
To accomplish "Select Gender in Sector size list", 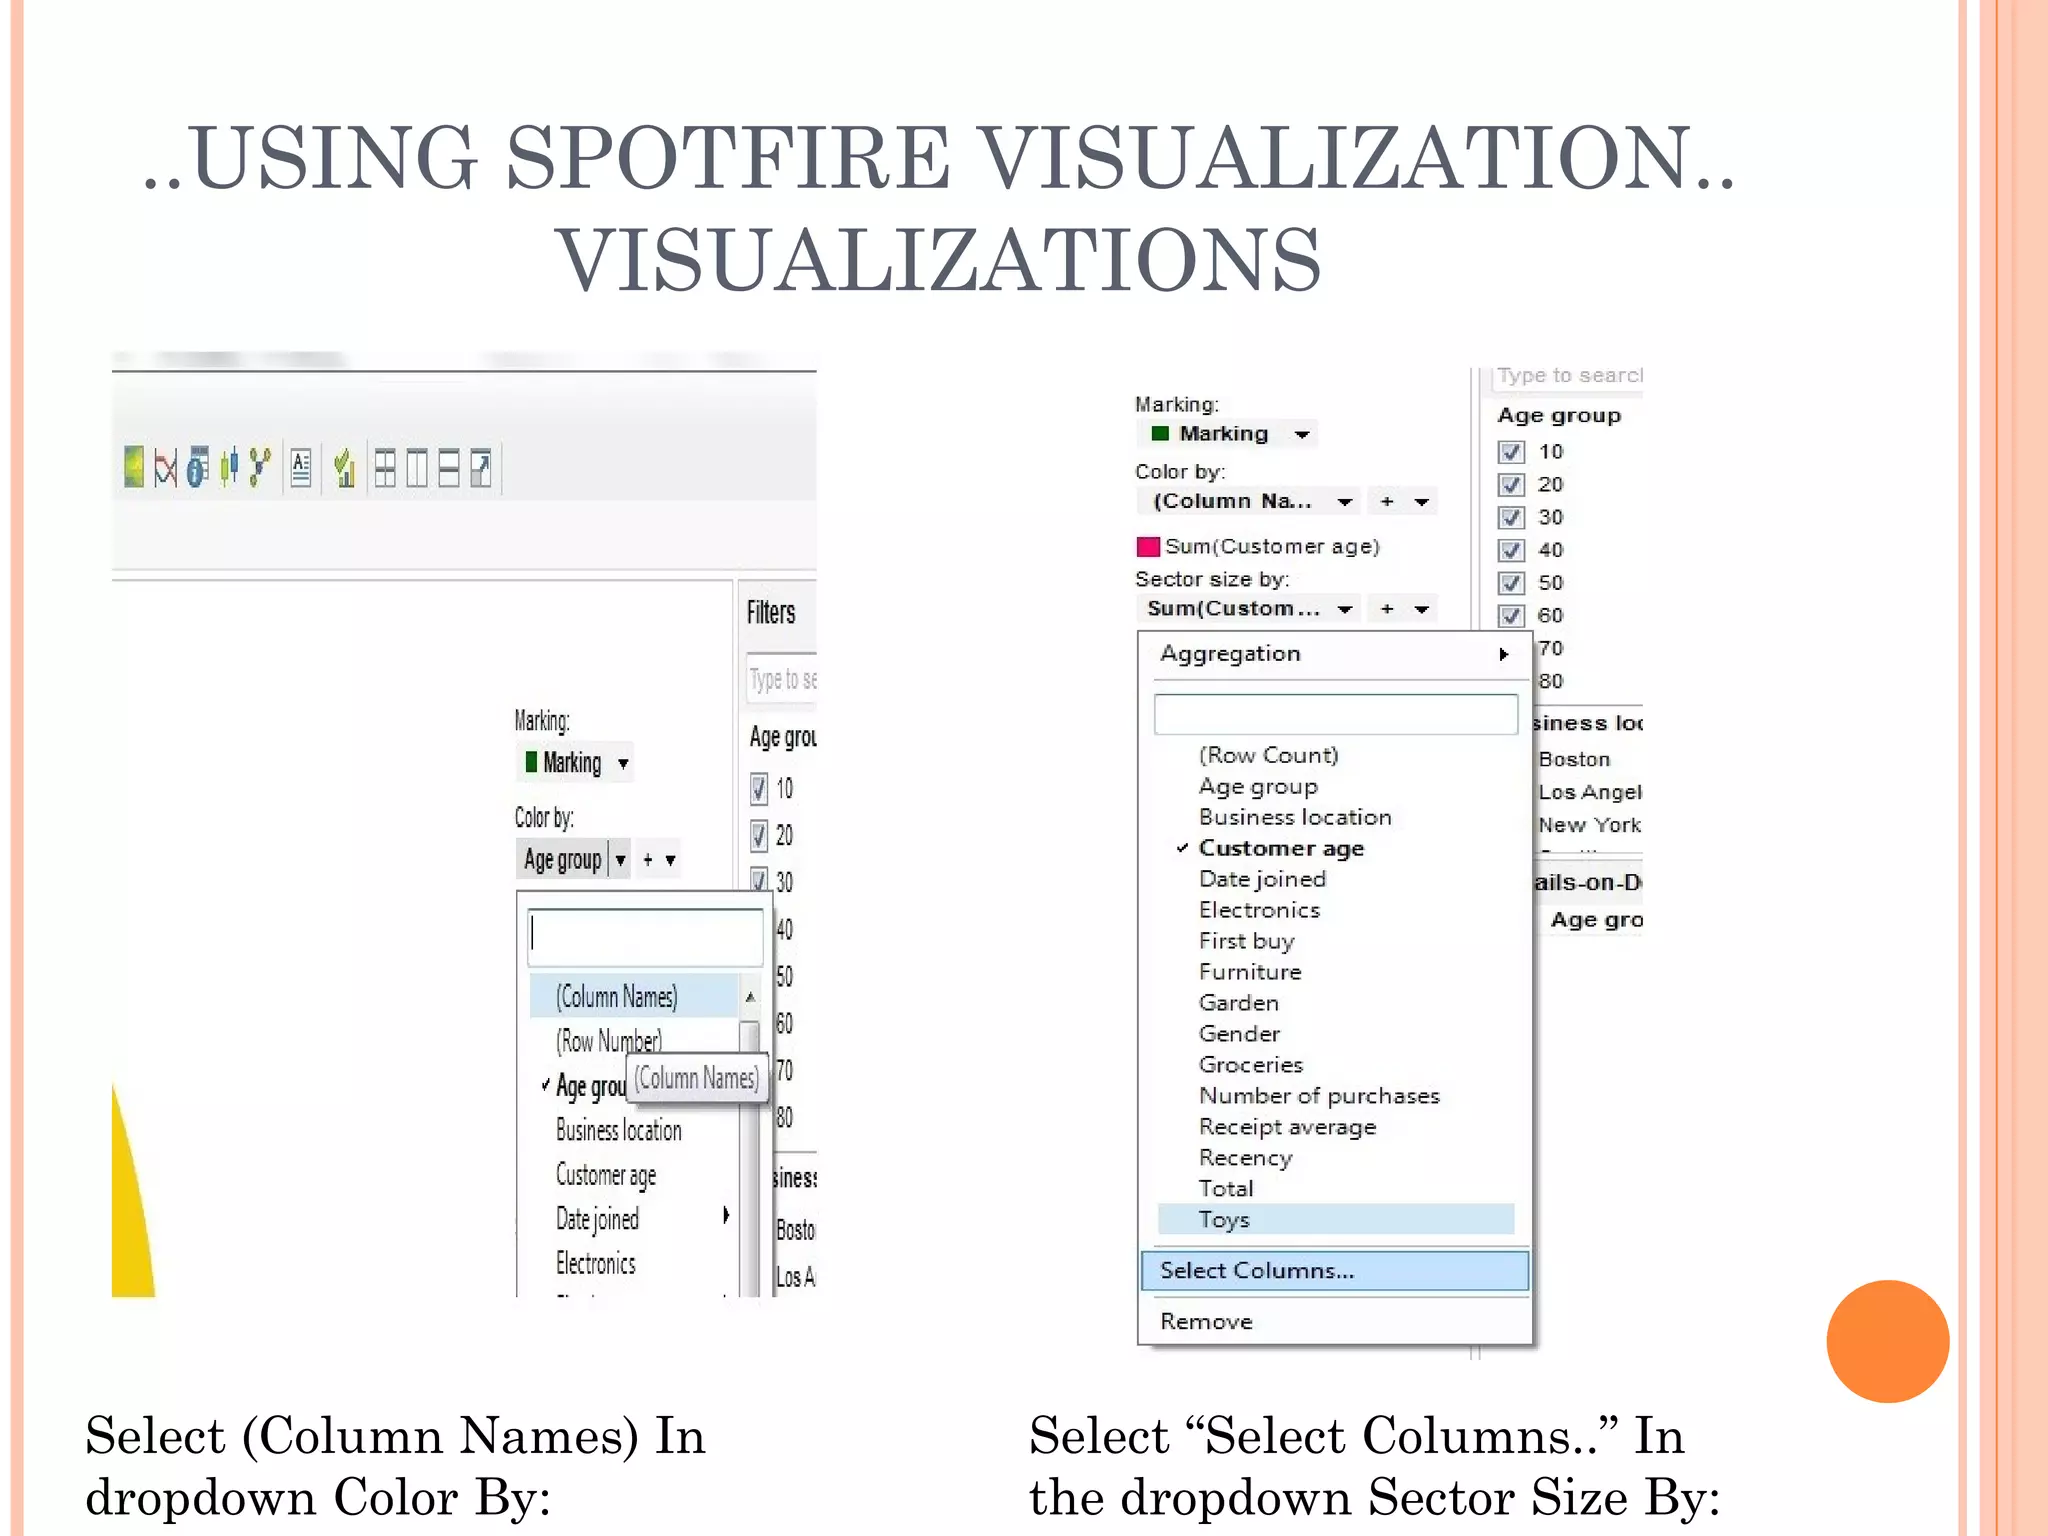I will point(1239,1034).
